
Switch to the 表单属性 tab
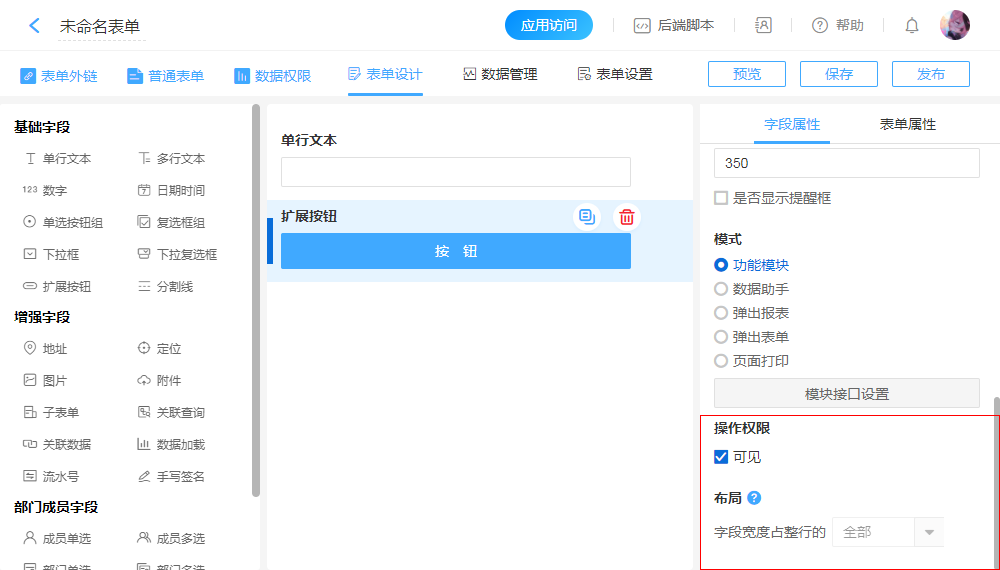[907, 124]
